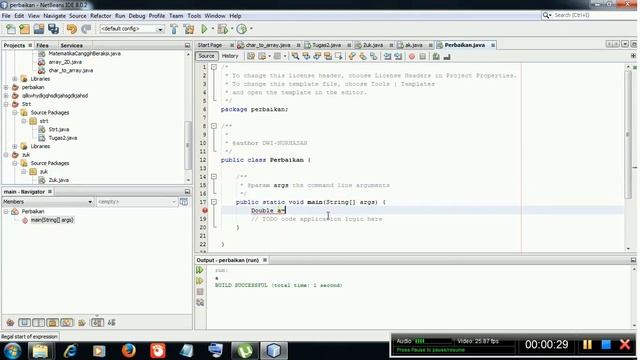Expand the perbaikan project node
640x360 pixels.
pyautogui.click(x=6, y=87)
